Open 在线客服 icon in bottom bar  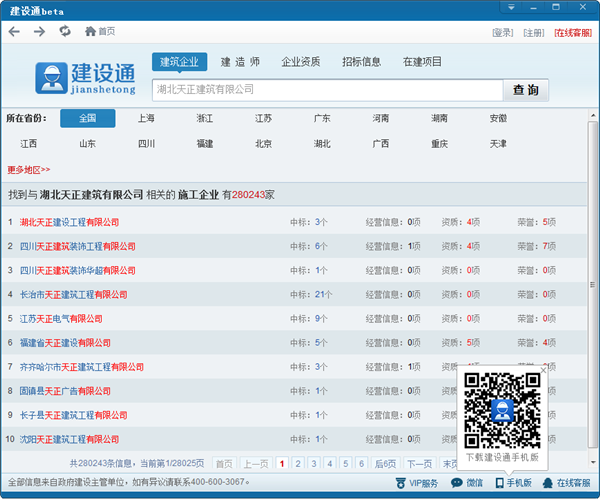tap(566, 483)
